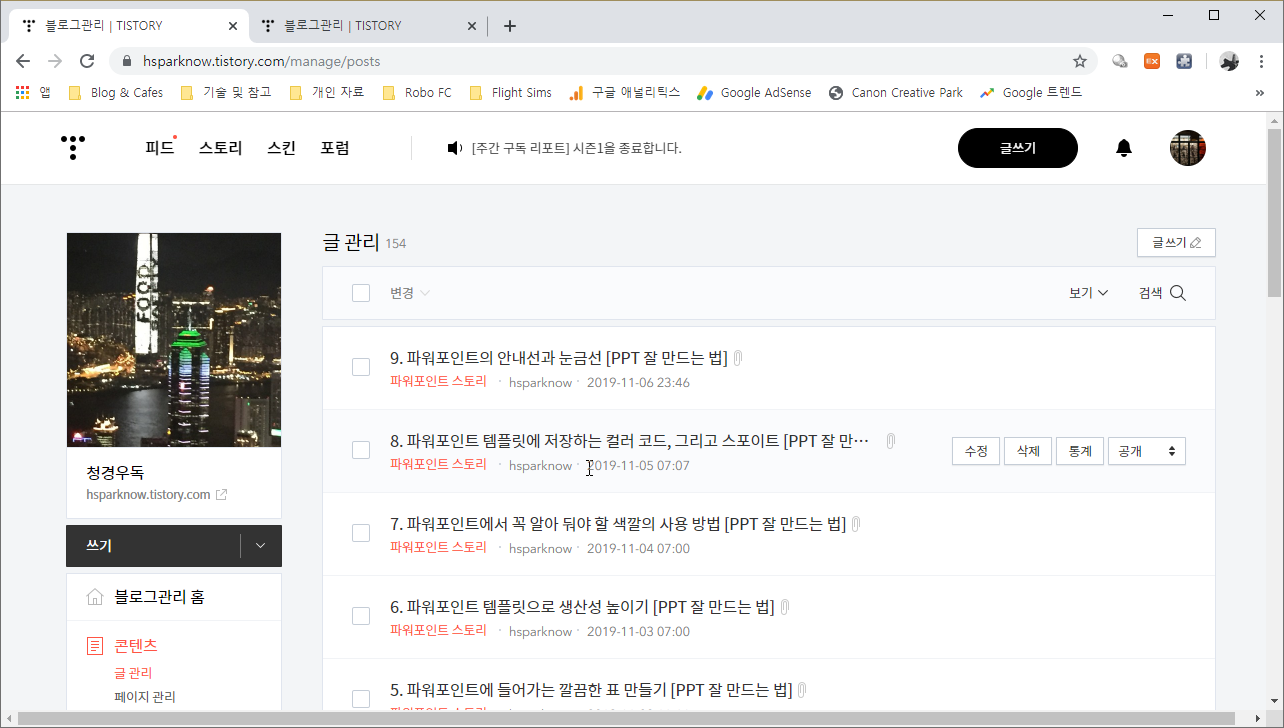Screen dimensions: 1284x728
Task: Open Google AdSense bookmark
Action: 755,93
